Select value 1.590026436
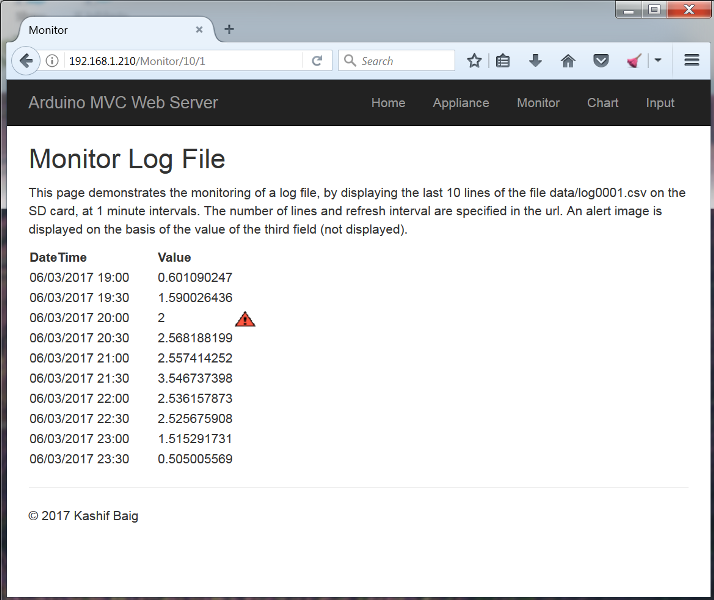The image size is (714, 600). tap(195, 298)
